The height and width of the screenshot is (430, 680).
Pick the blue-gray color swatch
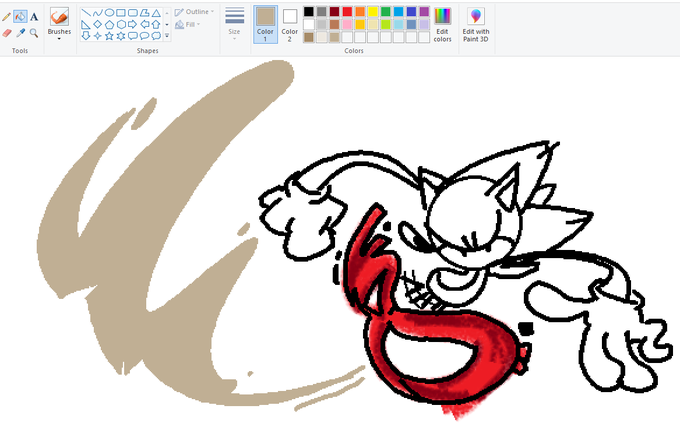(411, 24)
